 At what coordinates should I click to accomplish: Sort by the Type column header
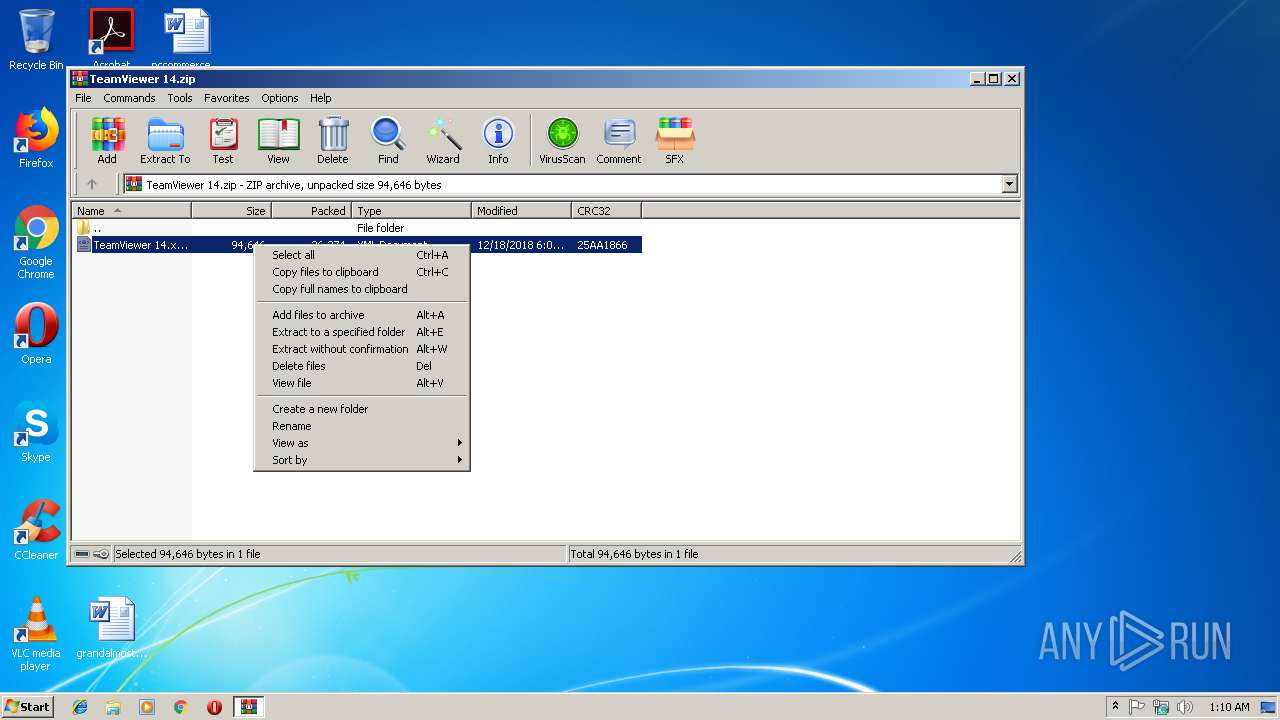411,211
